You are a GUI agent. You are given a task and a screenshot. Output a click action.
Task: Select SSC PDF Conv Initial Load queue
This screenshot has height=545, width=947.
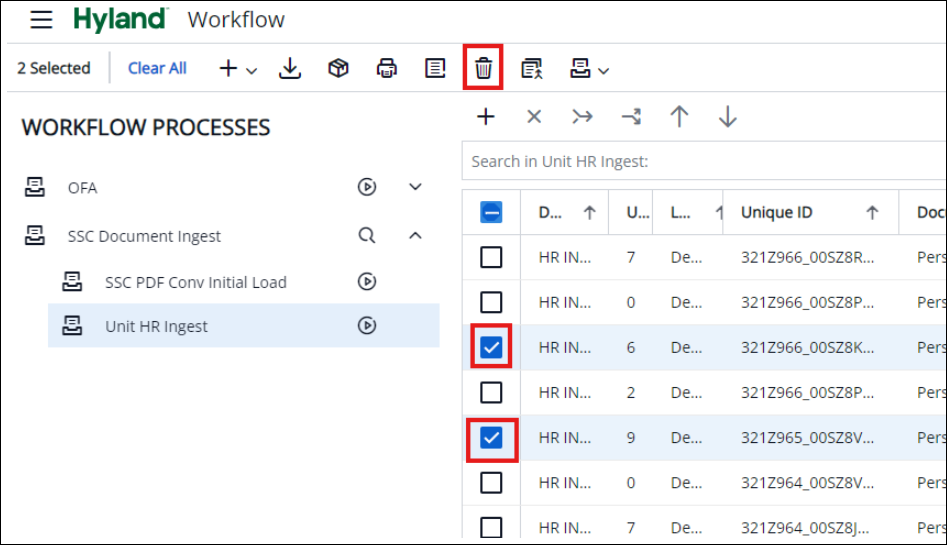196,282
